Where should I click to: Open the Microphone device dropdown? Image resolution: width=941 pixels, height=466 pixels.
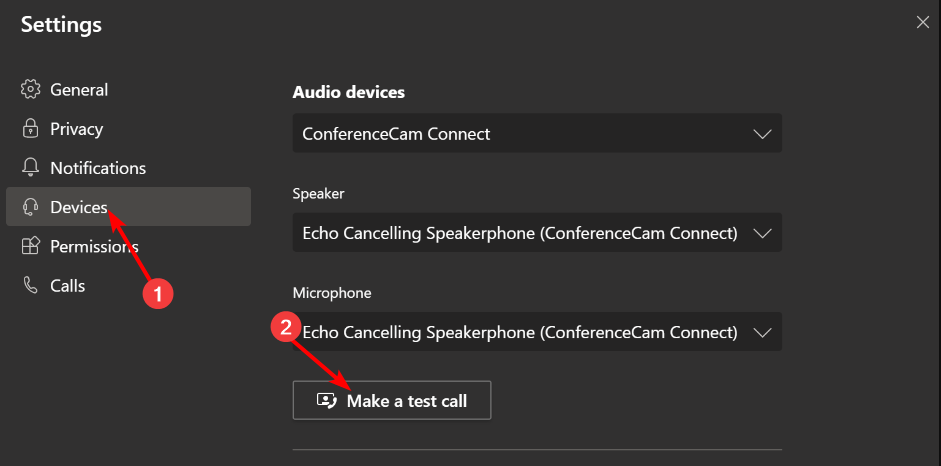537,332
